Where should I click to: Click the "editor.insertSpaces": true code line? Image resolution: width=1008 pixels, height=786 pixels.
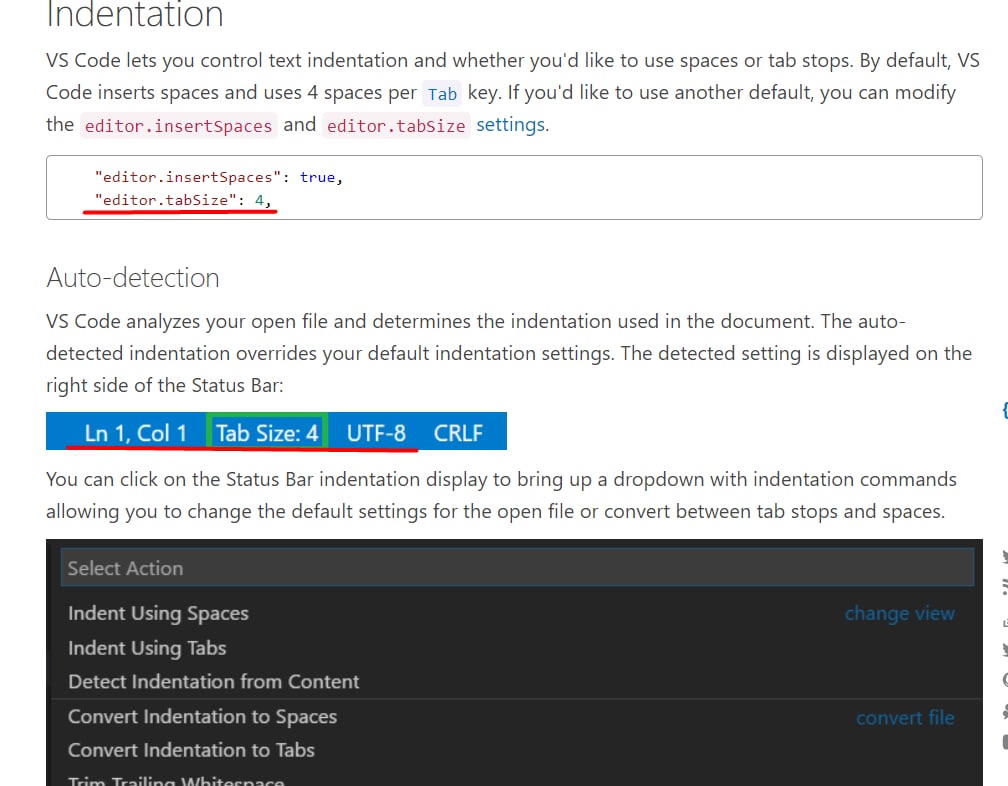click(219, 177)
